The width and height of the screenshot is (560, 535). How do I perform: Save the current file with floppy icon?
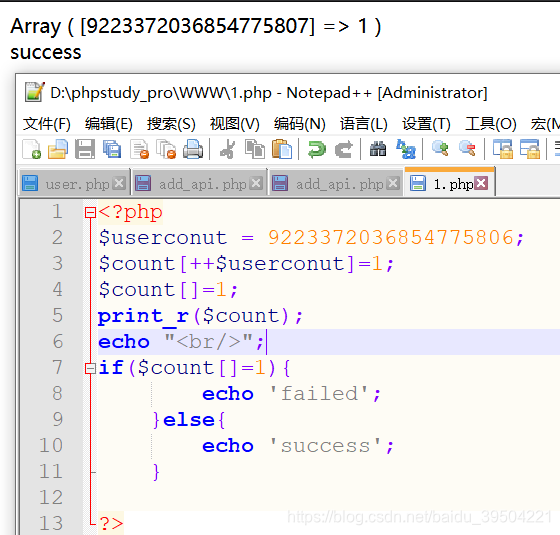(85, 149)
